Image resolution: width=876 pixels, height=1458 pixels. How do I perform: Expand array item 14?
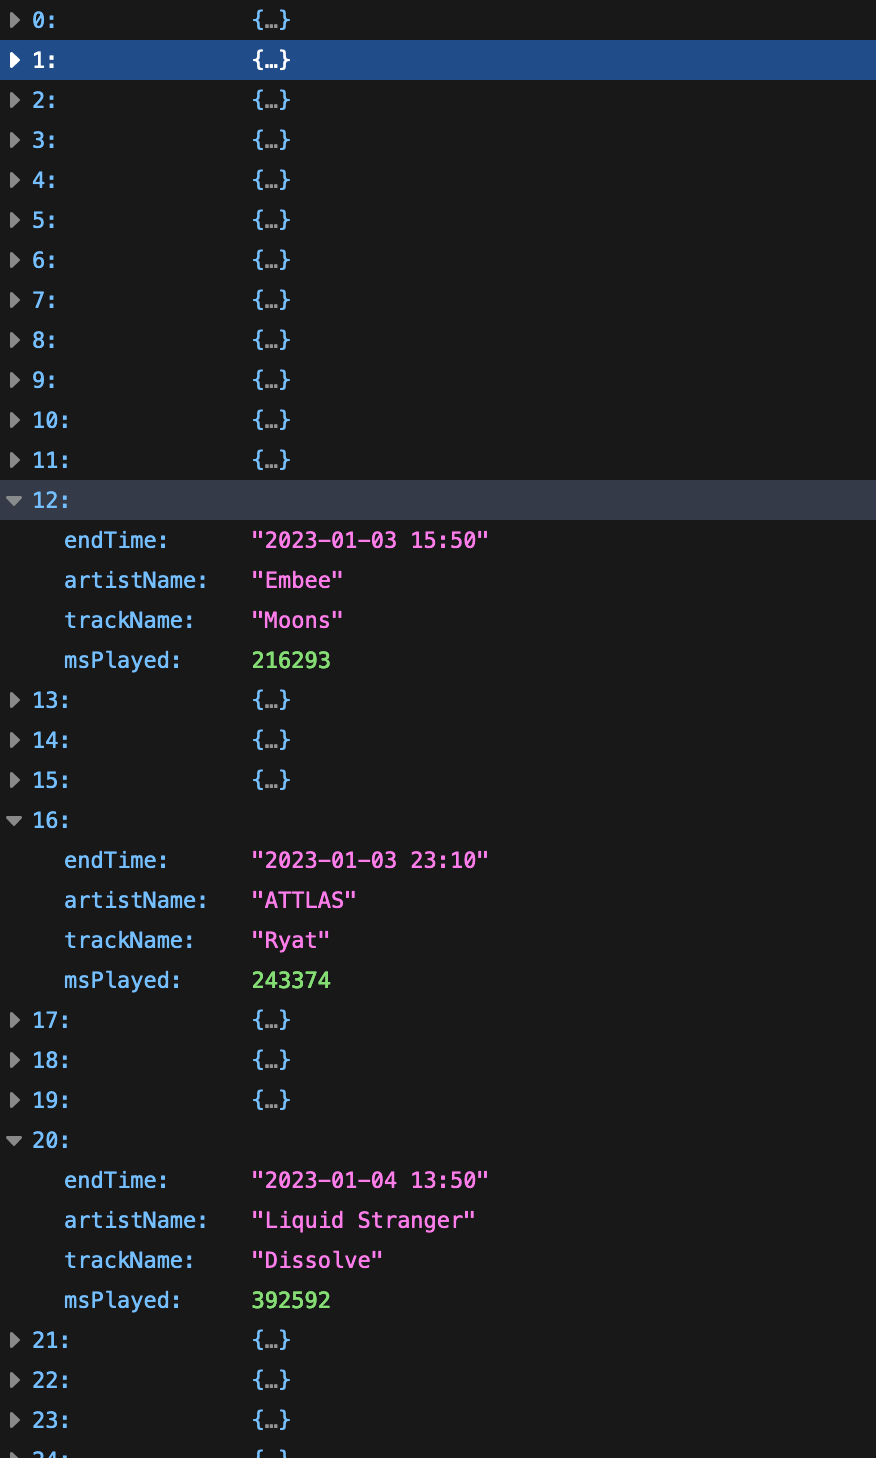[15, 740]
